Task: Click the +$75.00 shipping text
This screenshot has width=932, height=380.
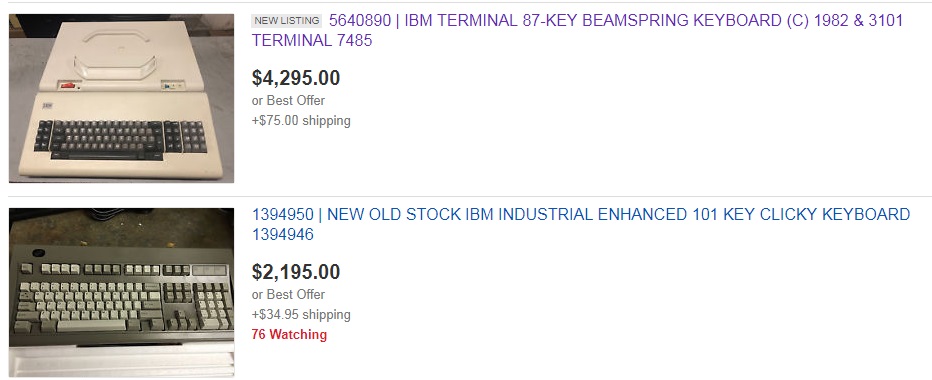Action: click(x=301, y=121)
